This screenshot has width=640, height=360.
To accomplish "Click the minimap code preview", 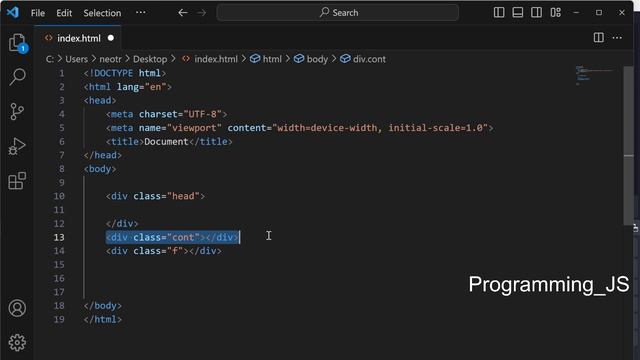I will [x=594, y=75].
